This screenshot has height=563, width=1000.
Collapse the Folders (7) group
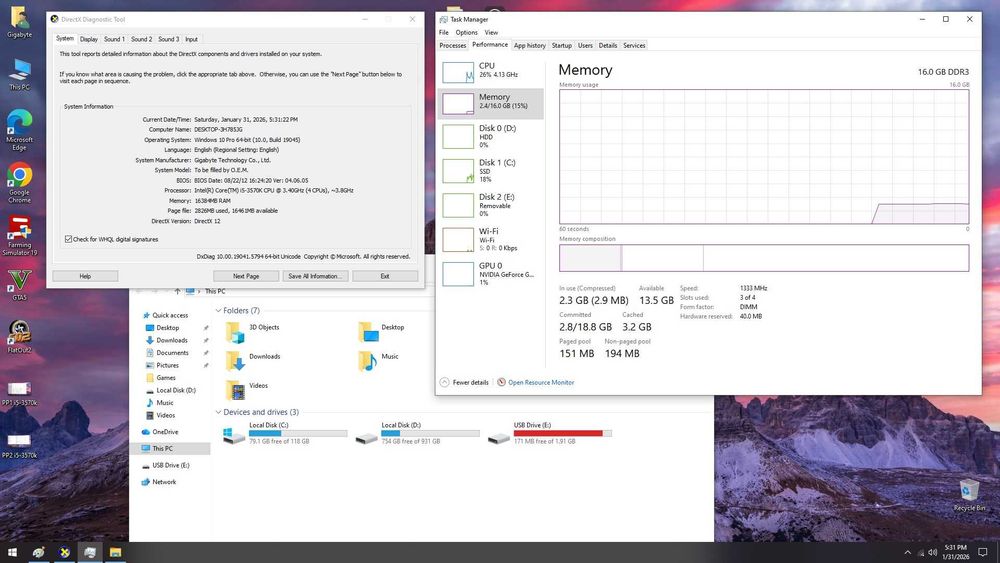218,311
